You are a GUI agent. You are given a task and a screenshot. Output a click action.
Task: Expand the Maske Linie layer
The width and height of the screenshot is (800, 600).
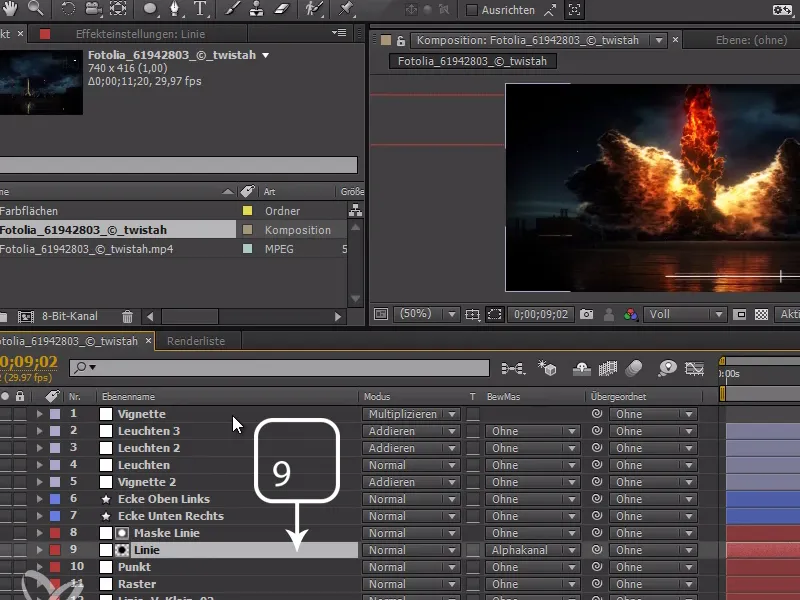tap(39, 533)
